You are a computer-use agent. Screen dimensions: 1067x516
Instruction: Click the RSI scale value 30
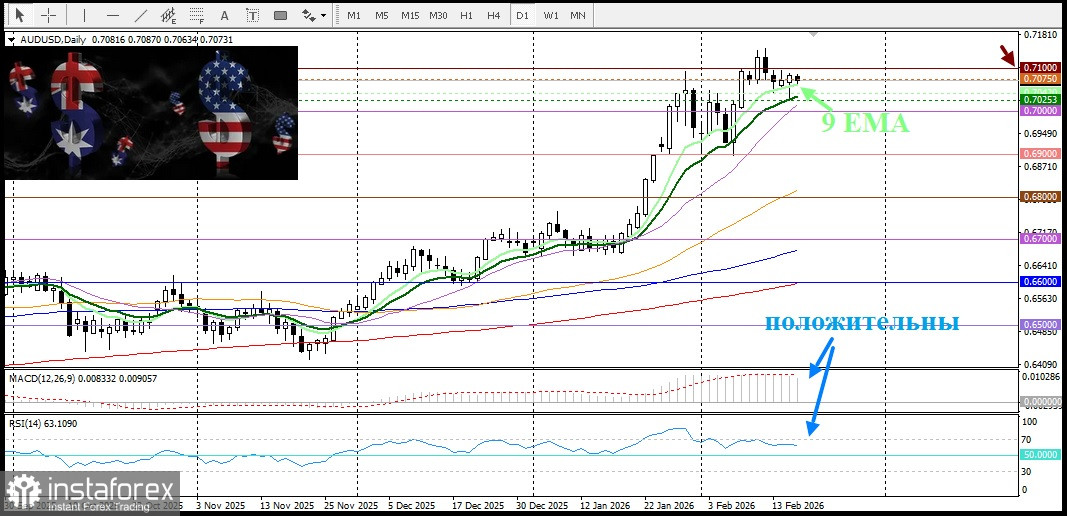point(1028,472)
